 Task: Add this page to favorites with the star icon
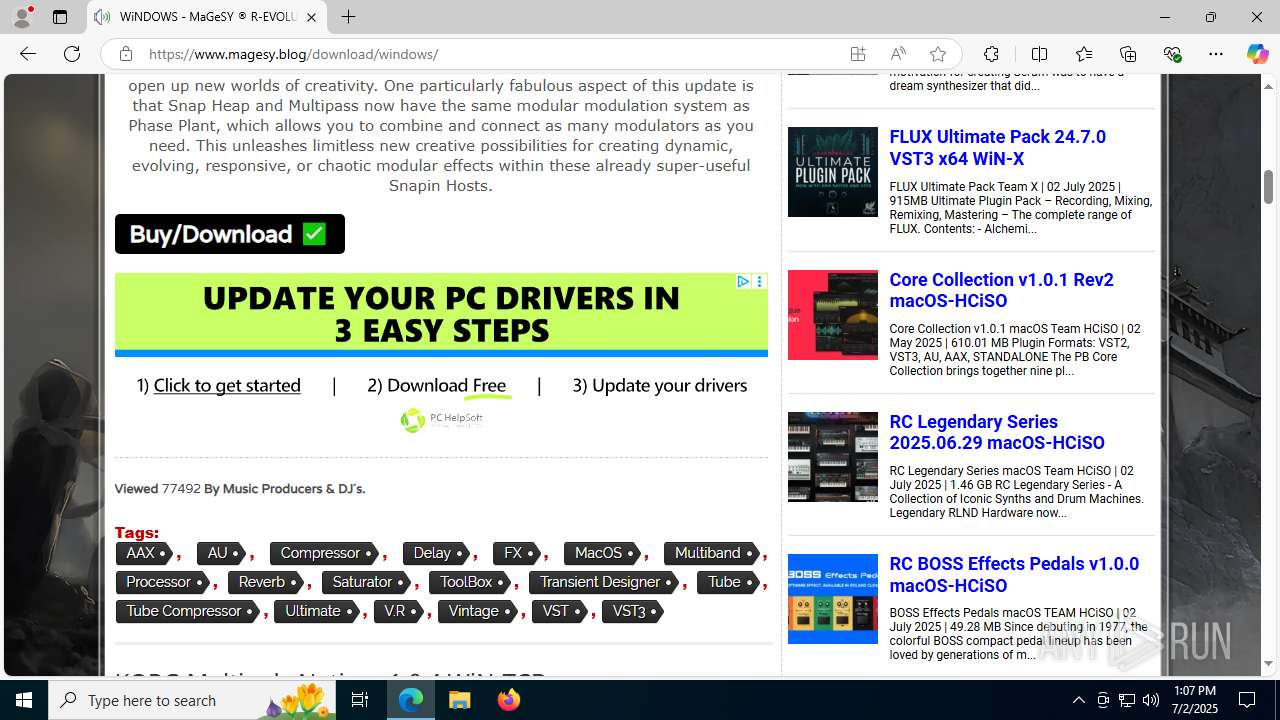937,54
